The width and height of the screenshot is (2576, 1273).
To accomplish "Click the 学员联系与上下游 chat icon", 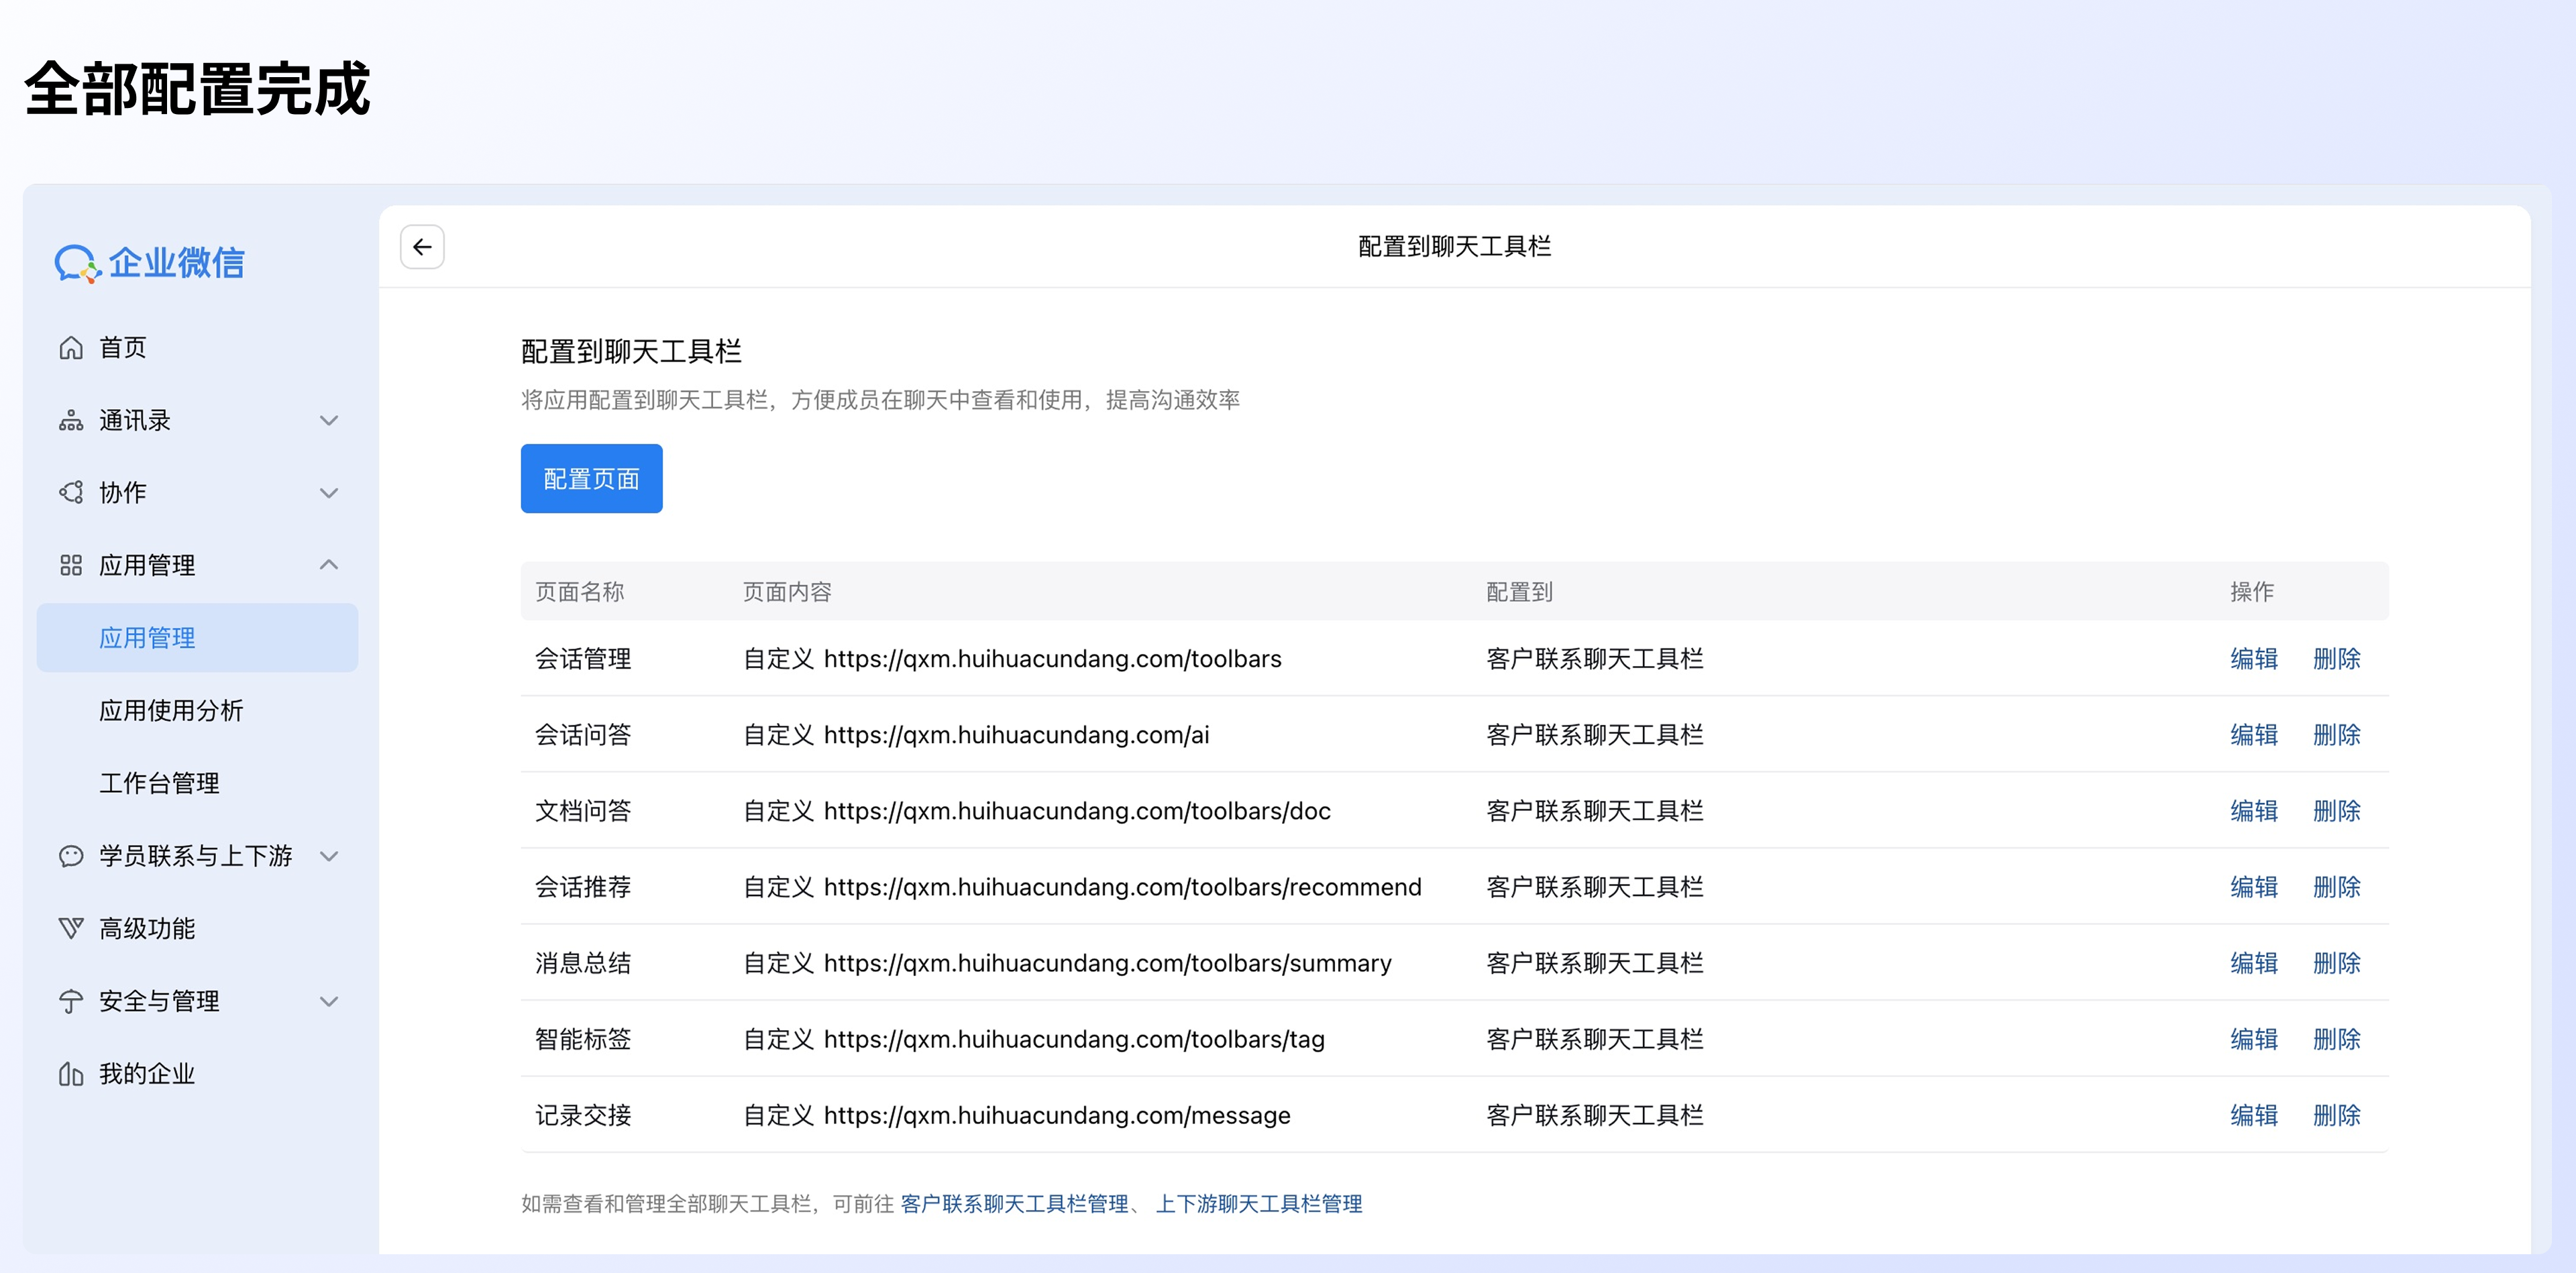I will pos(71,856).
